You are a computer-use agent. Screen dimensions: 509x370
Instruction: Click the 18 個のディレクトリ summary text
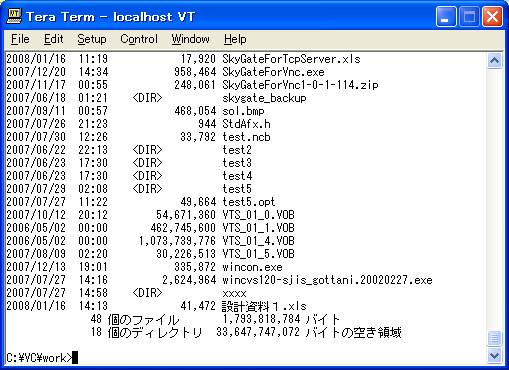(x=146, y=332)
